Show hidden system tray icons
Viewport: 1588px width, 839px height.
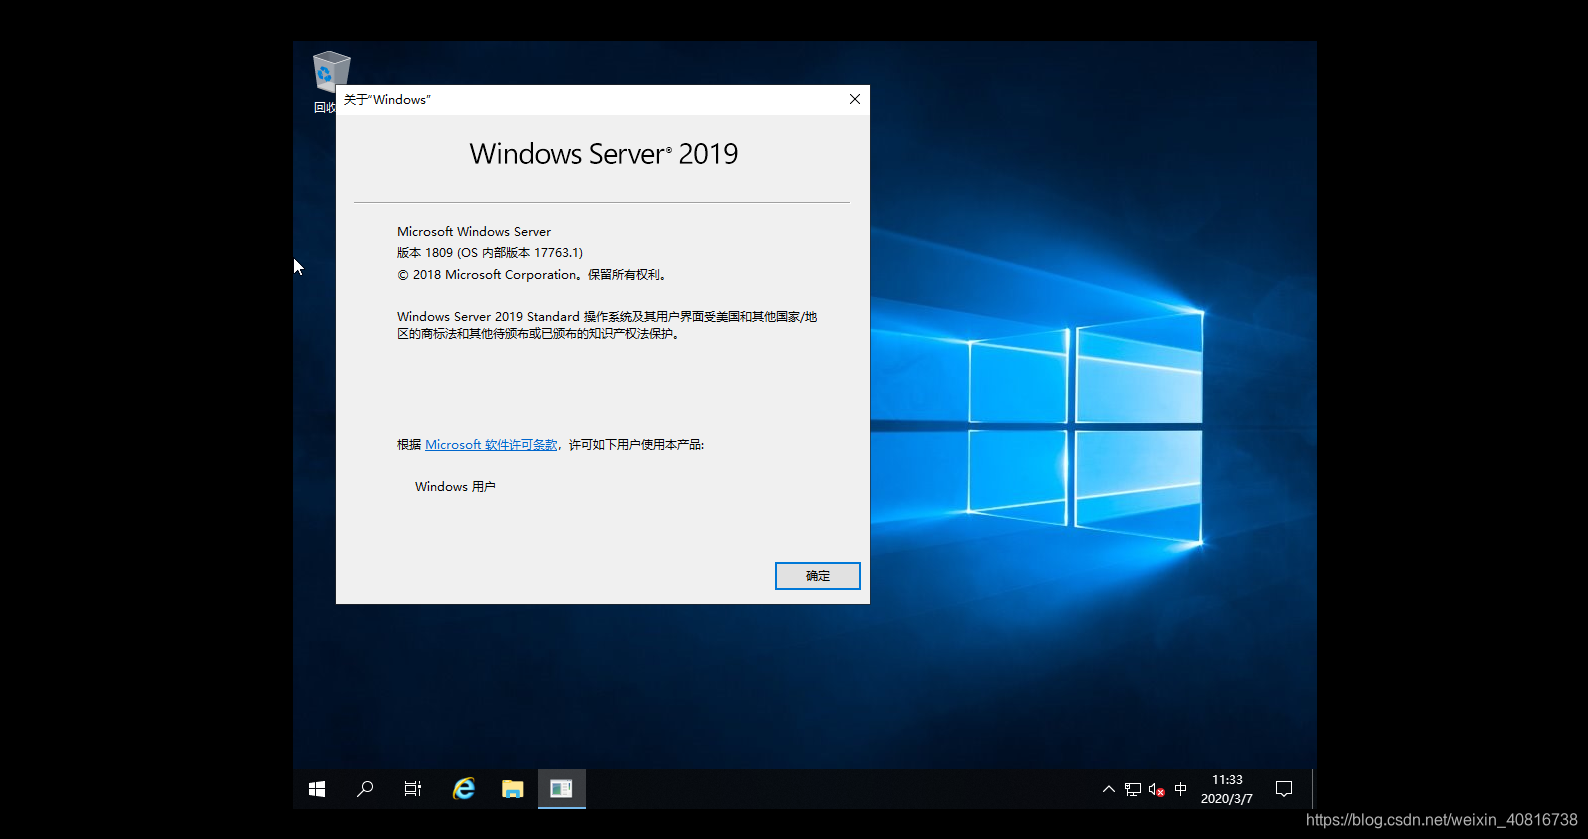click(x=1109, y=789)
